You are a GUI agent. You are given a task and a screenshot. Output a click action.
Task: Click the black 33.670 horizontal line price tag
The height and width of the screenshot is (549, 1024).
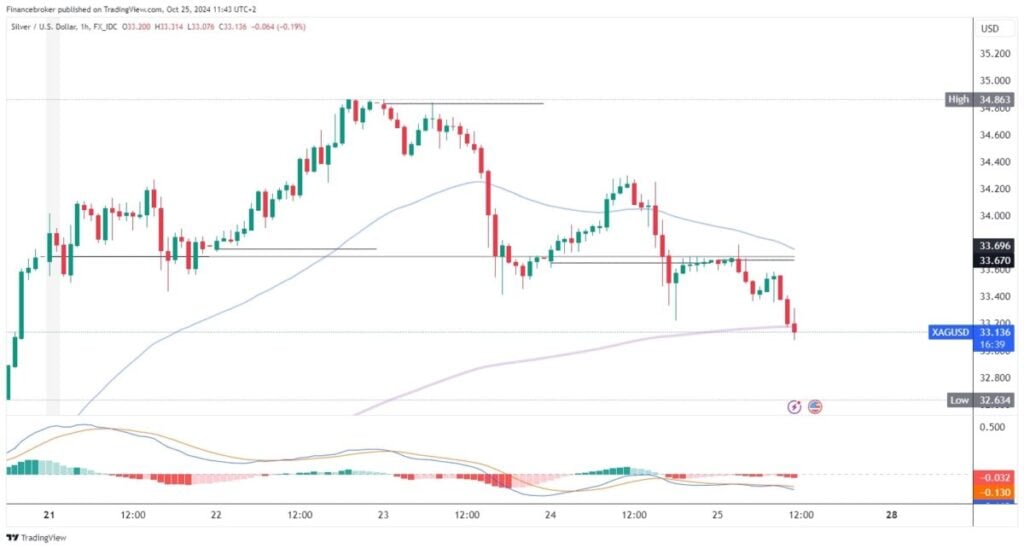pyautogui.click(x=994, y=258)
